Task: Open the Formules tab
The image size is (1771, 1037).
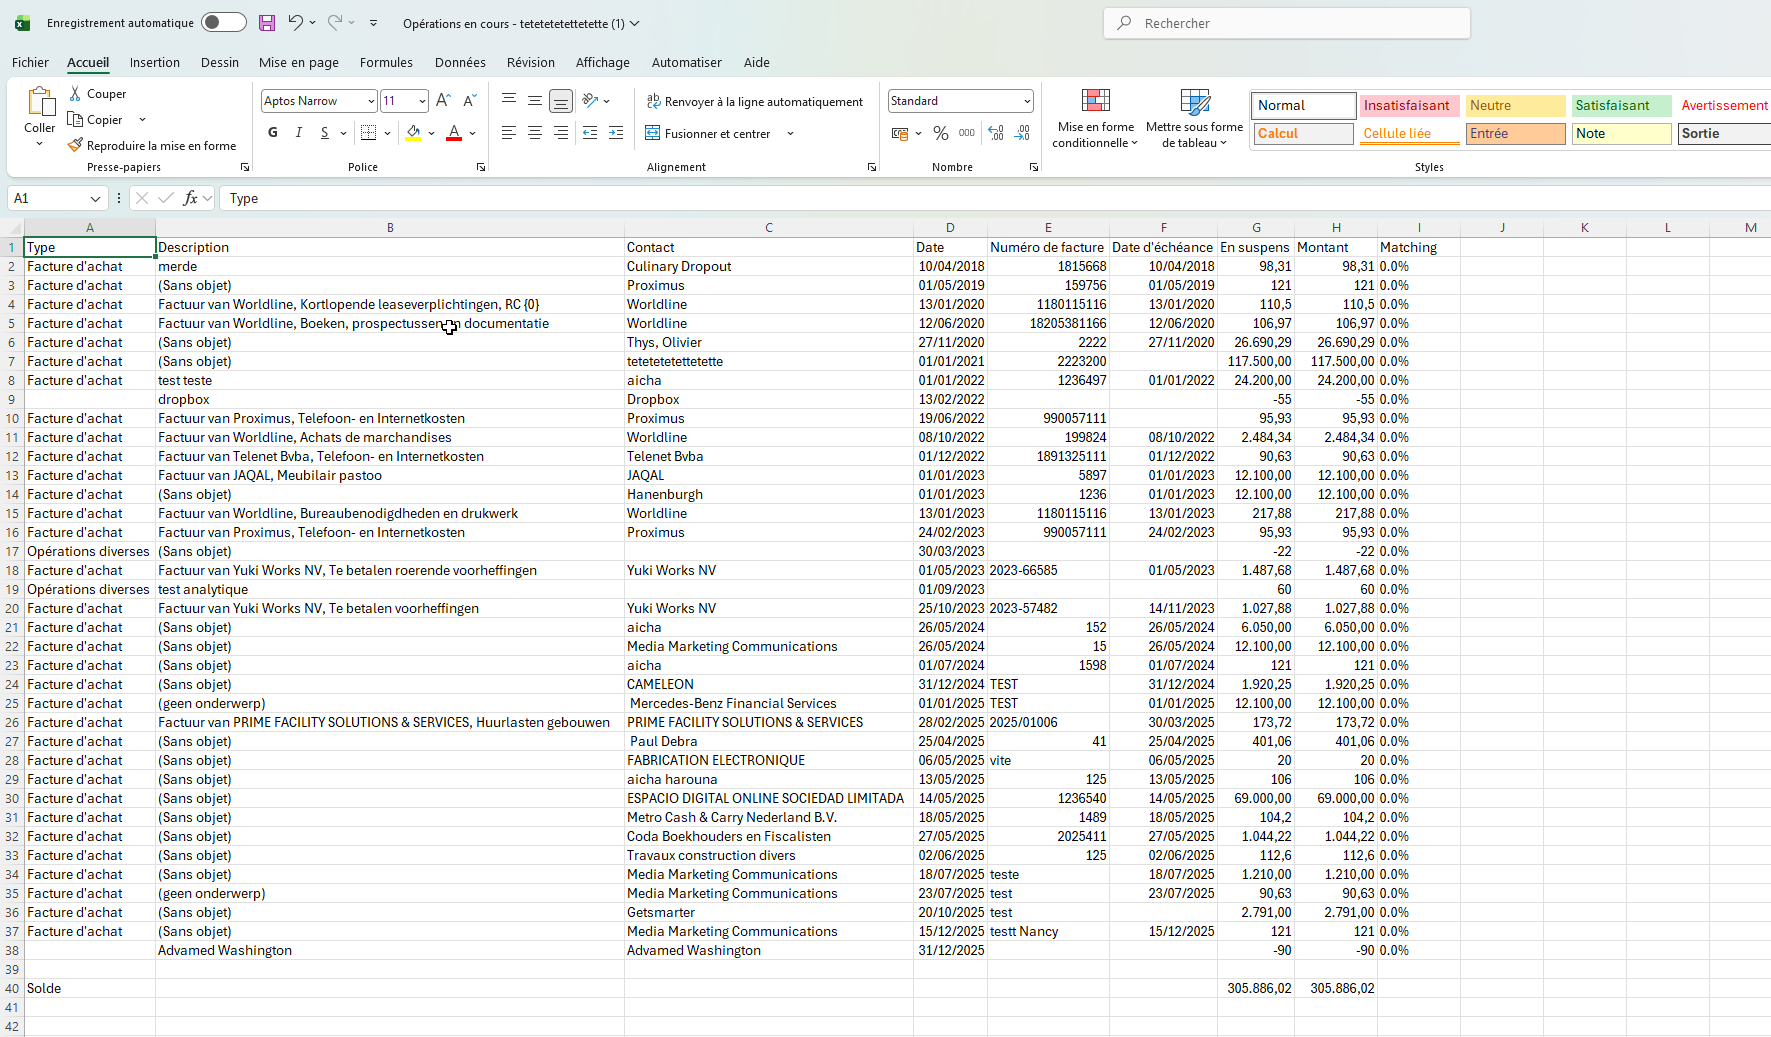Action: (x=386, y=62)
